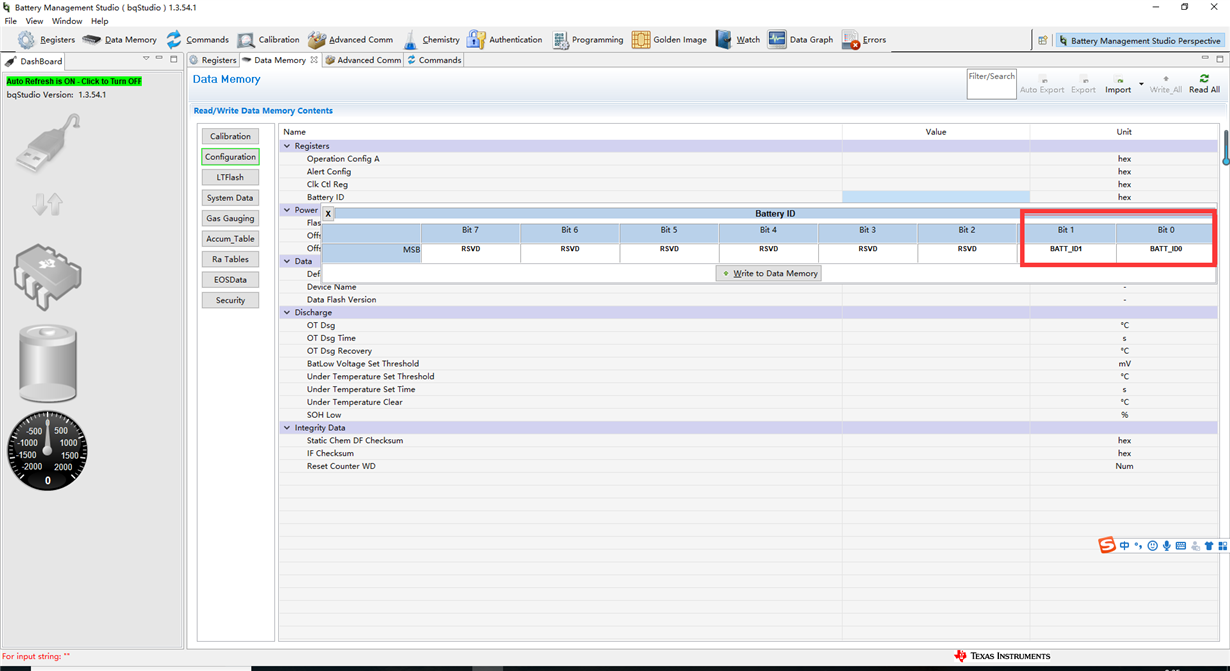Screen dimensions: 1230x671
Task: Open the DashBoard view menu arrow
Action: (147, 59)
